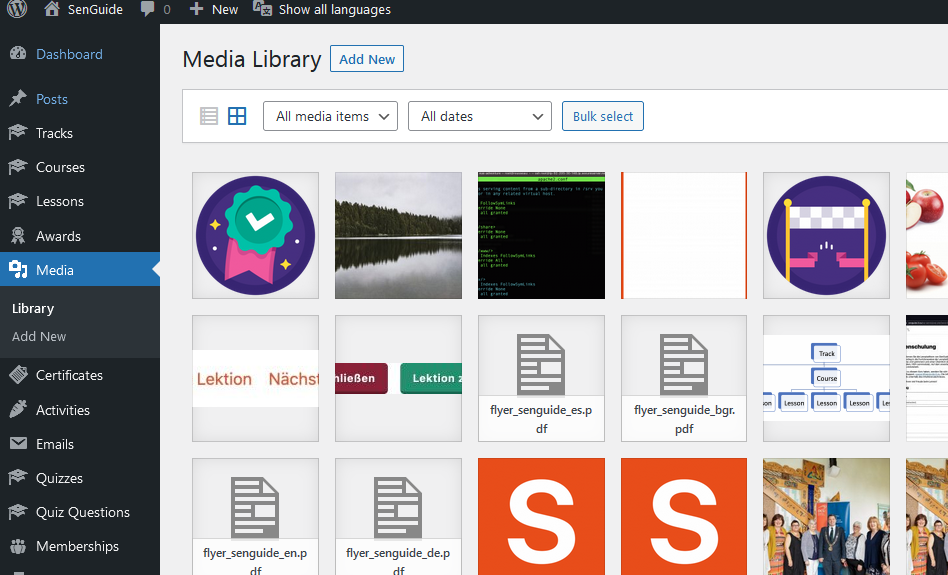Switch to list view mode
Screen dimensions: 948x575
tap(209, 116)
